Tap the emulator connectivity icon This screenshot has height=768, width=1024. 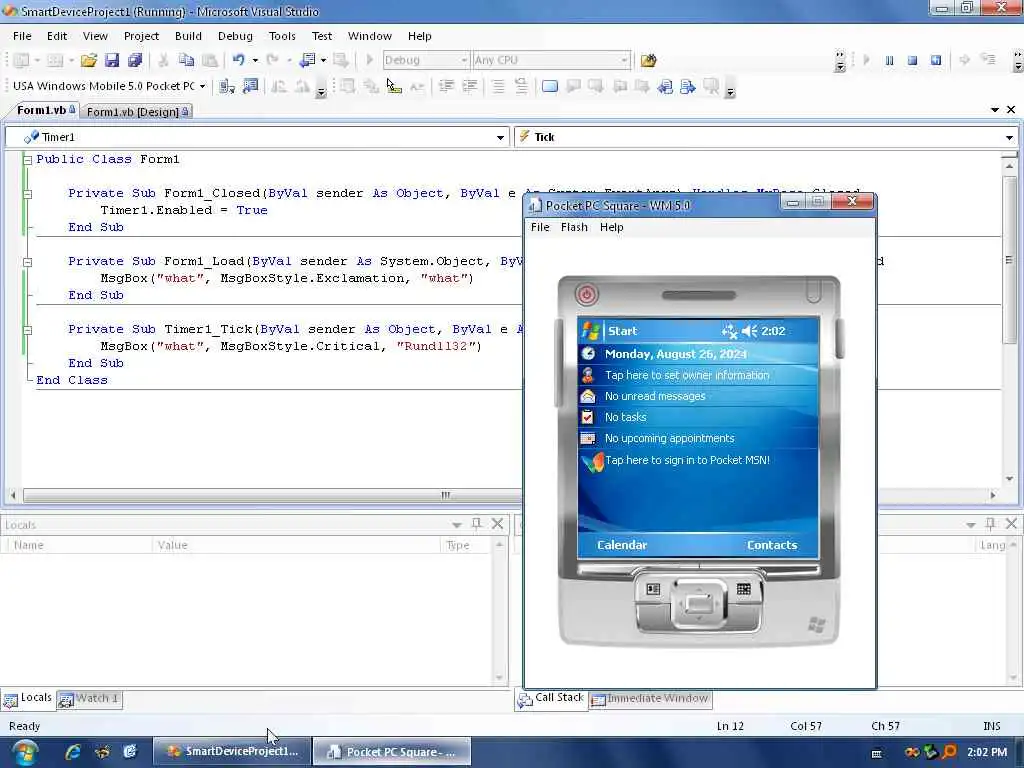pyautogui.click(x=729, y=331)
